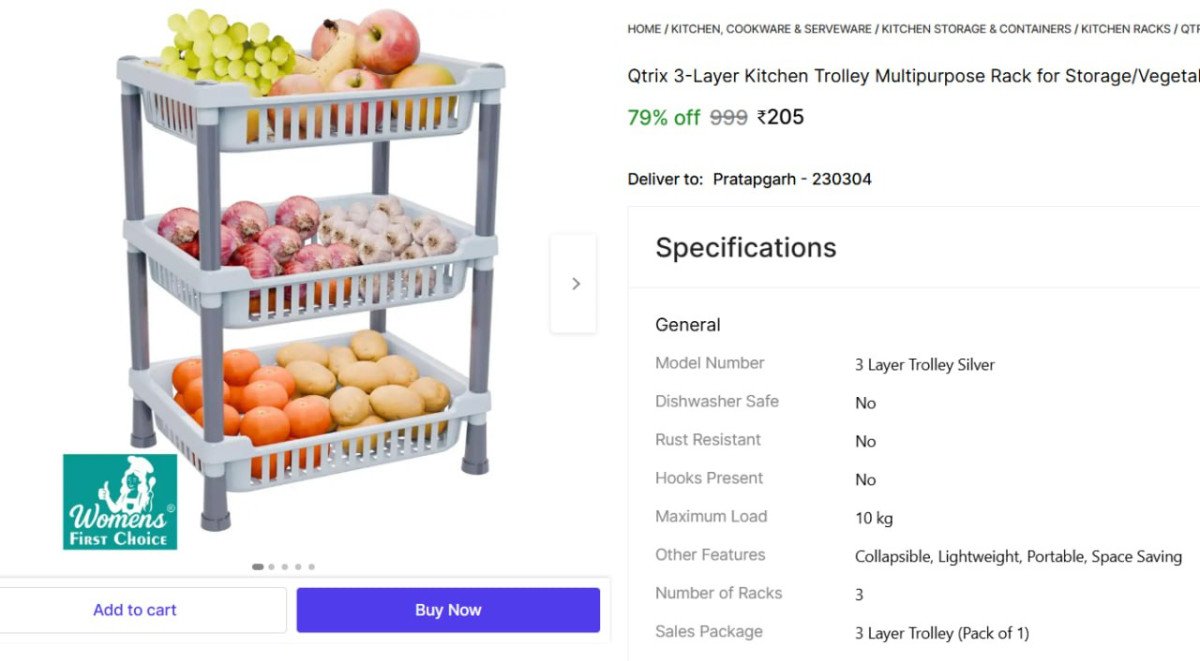Click the Specifications section heading
Viewport: 1200px width, 661px height.
click(746, 248)
